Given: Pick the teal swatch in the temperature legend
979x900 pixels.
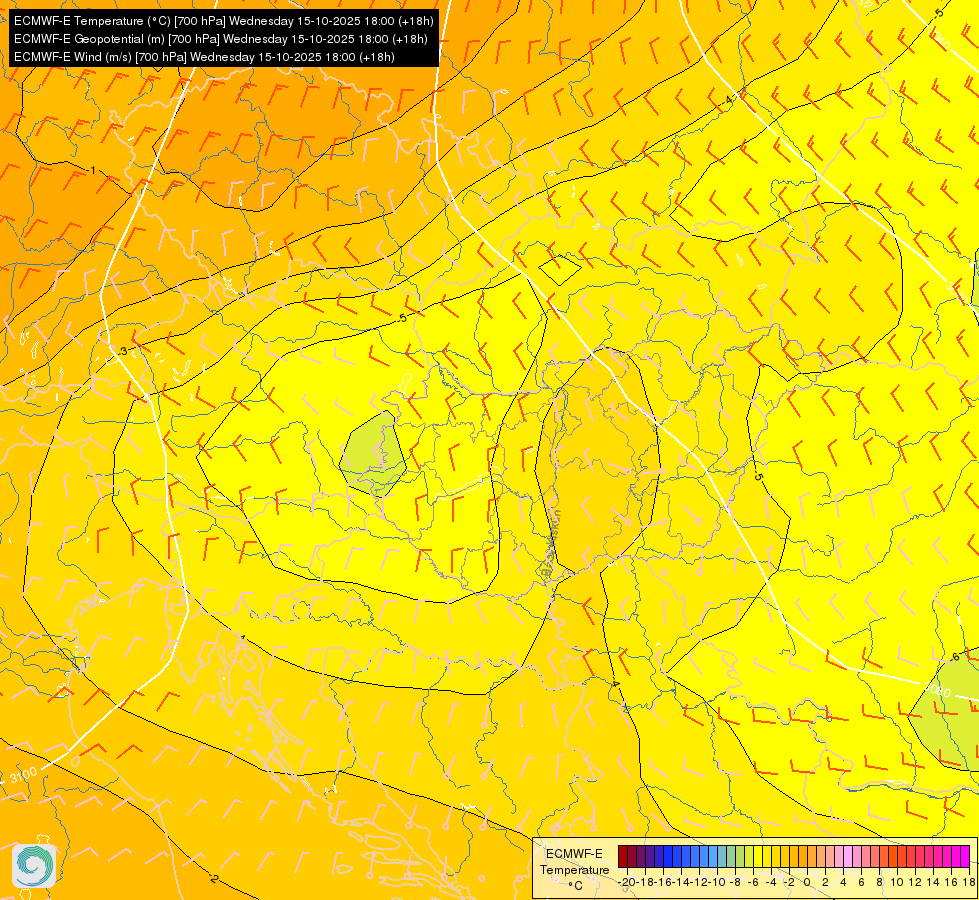Looking at the screenshot, I should pos(722,856).
